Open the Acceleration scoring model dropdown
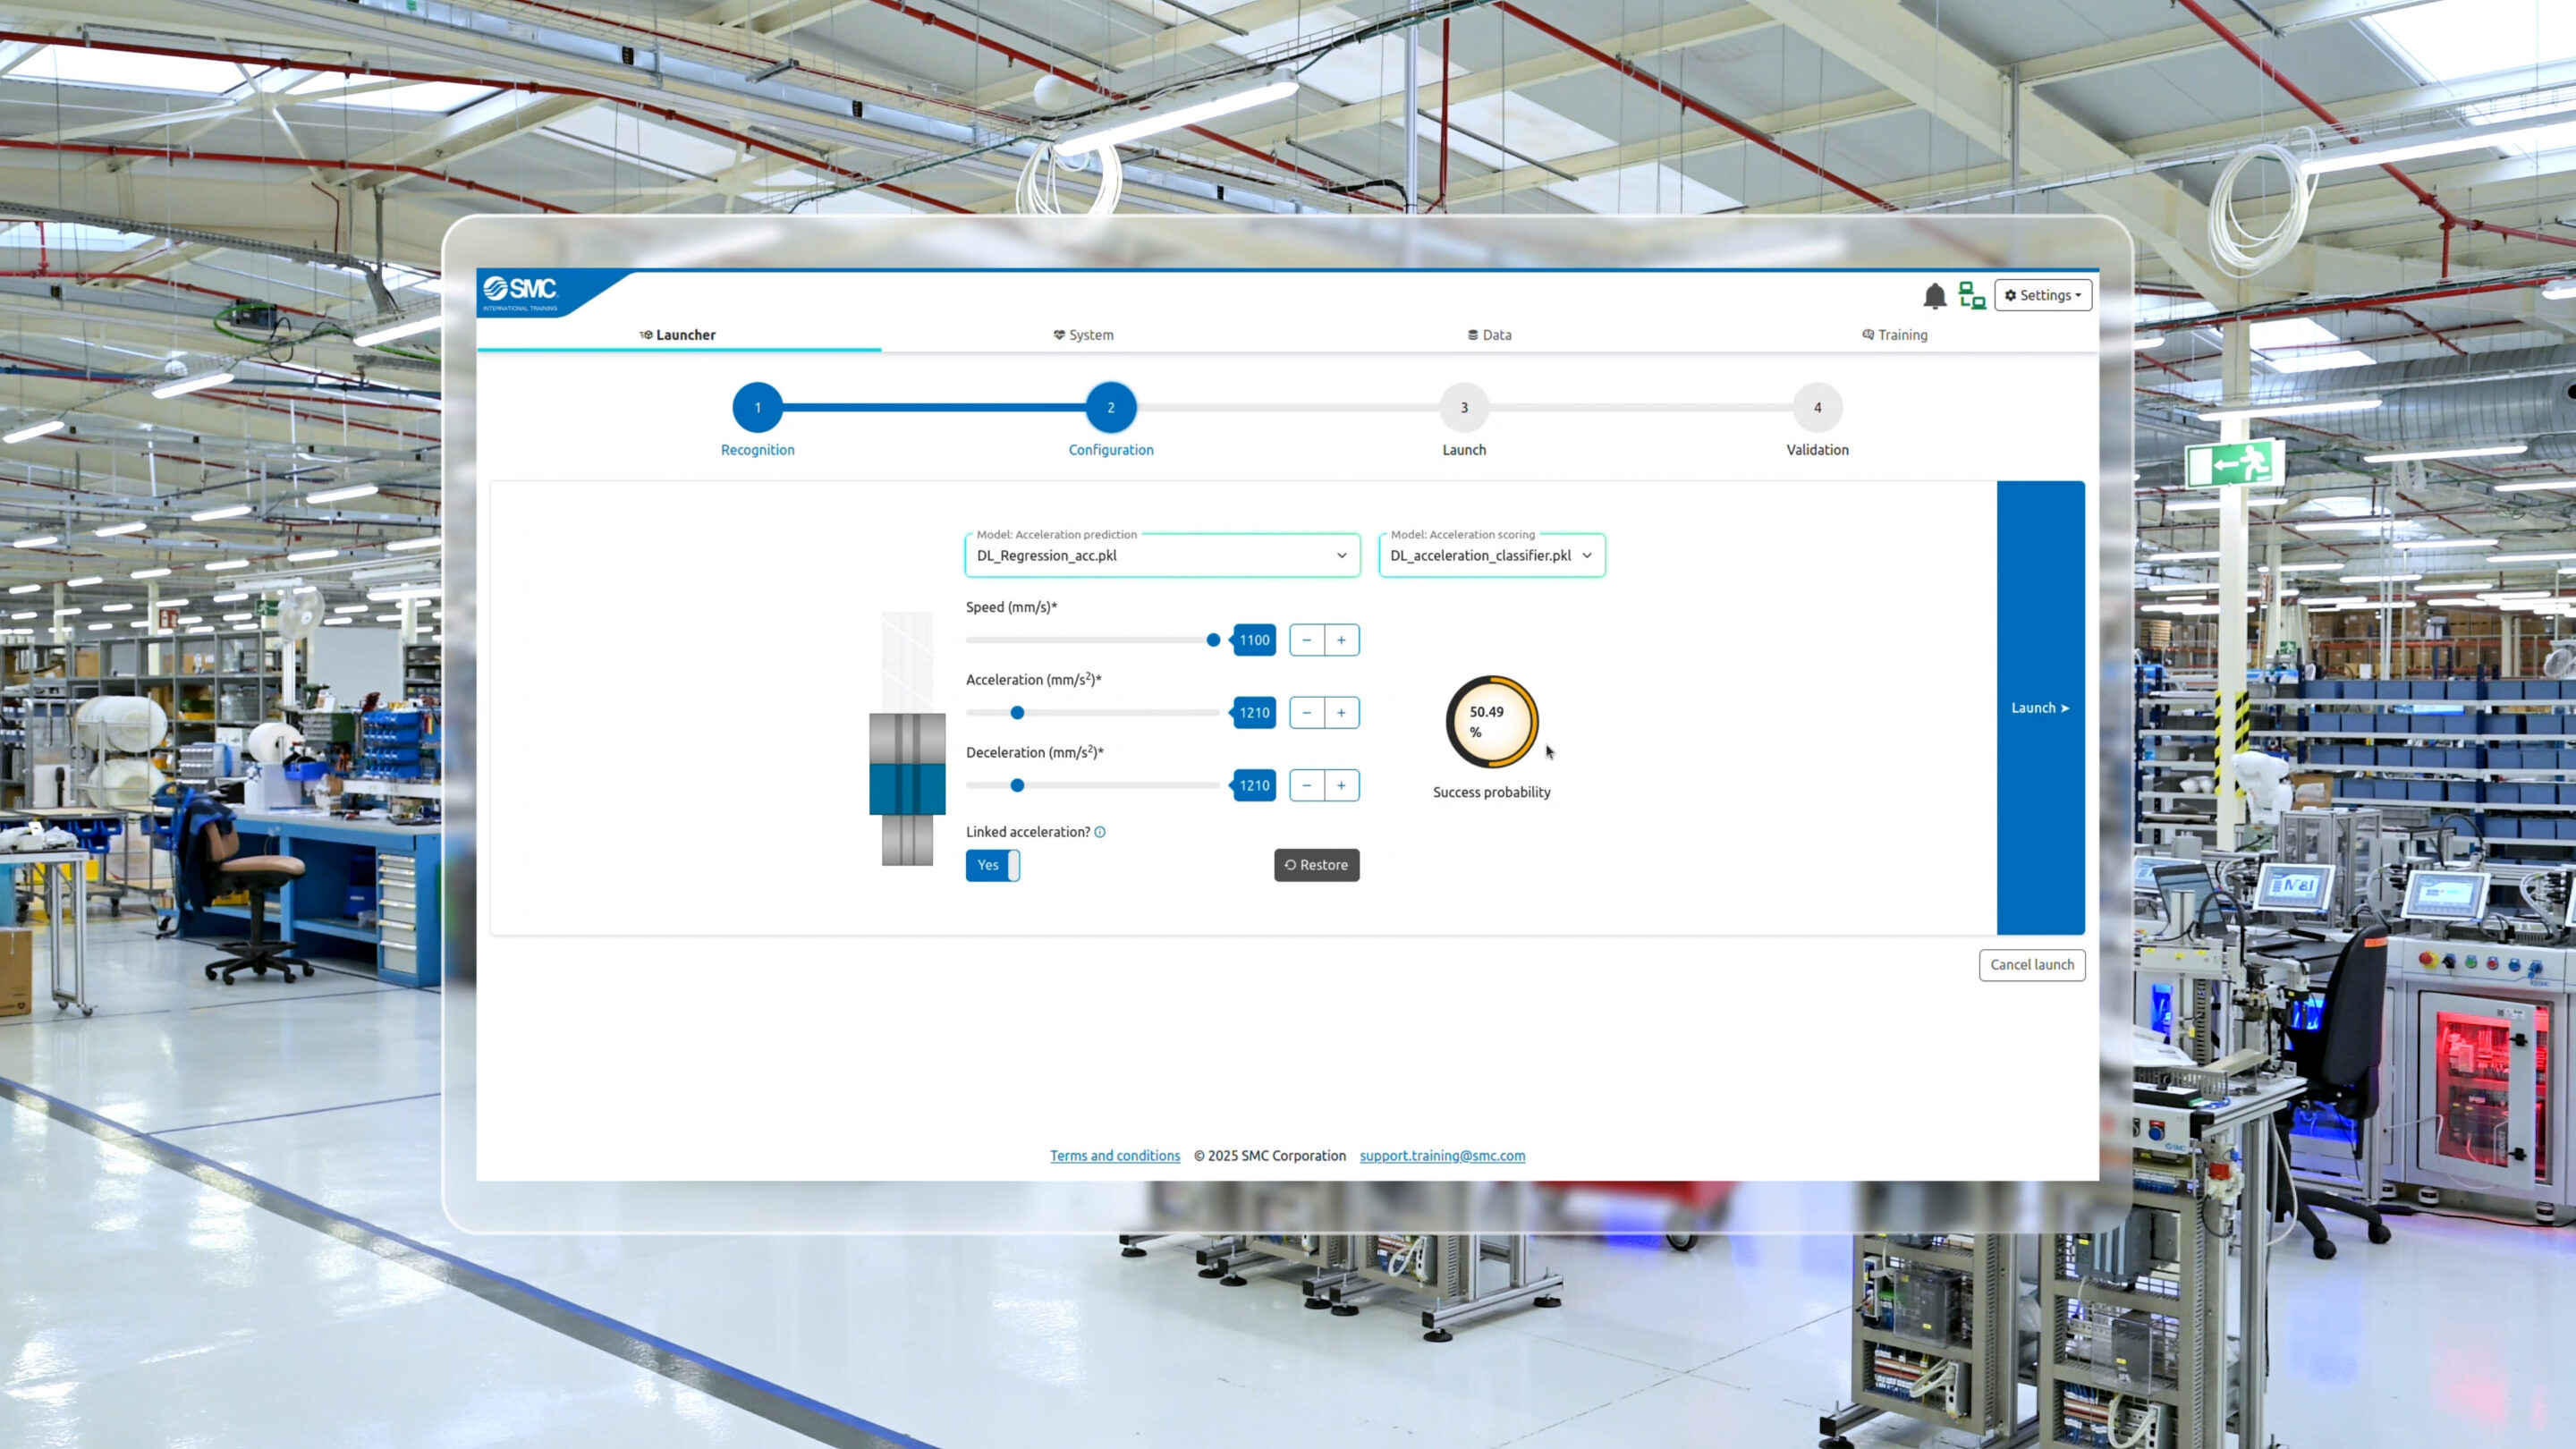This screenshot has height=1449, width=2576. pyautogui.click(x=1490, y=556)
